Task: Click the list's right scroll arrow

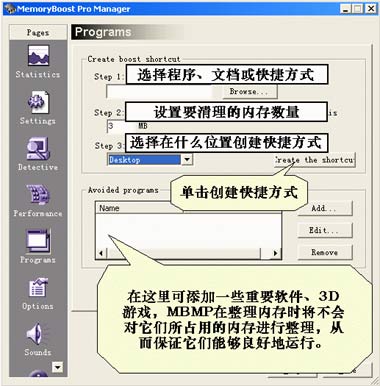Action: point(275,253)
